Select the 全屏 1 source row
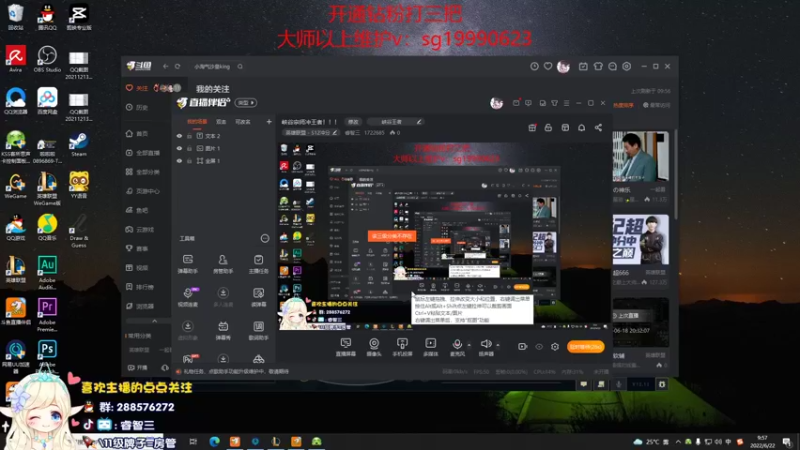Screen dimensions: 800x450 point(224,161)
